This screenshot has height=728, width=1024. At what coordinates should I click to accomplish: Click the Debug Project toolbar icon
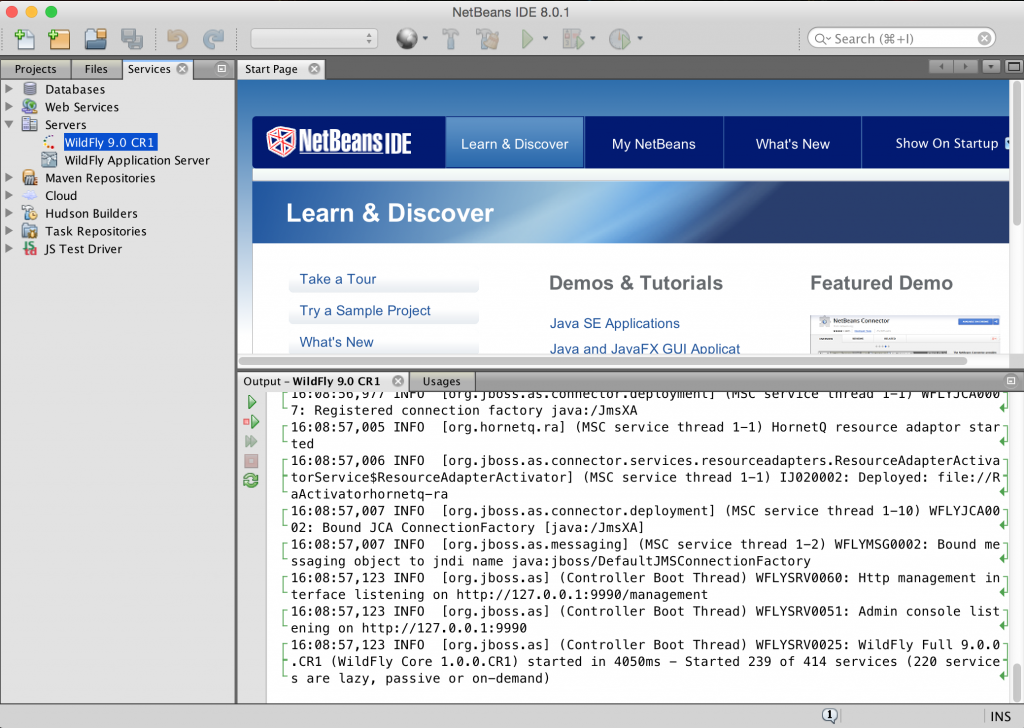(x=573, y=39)
